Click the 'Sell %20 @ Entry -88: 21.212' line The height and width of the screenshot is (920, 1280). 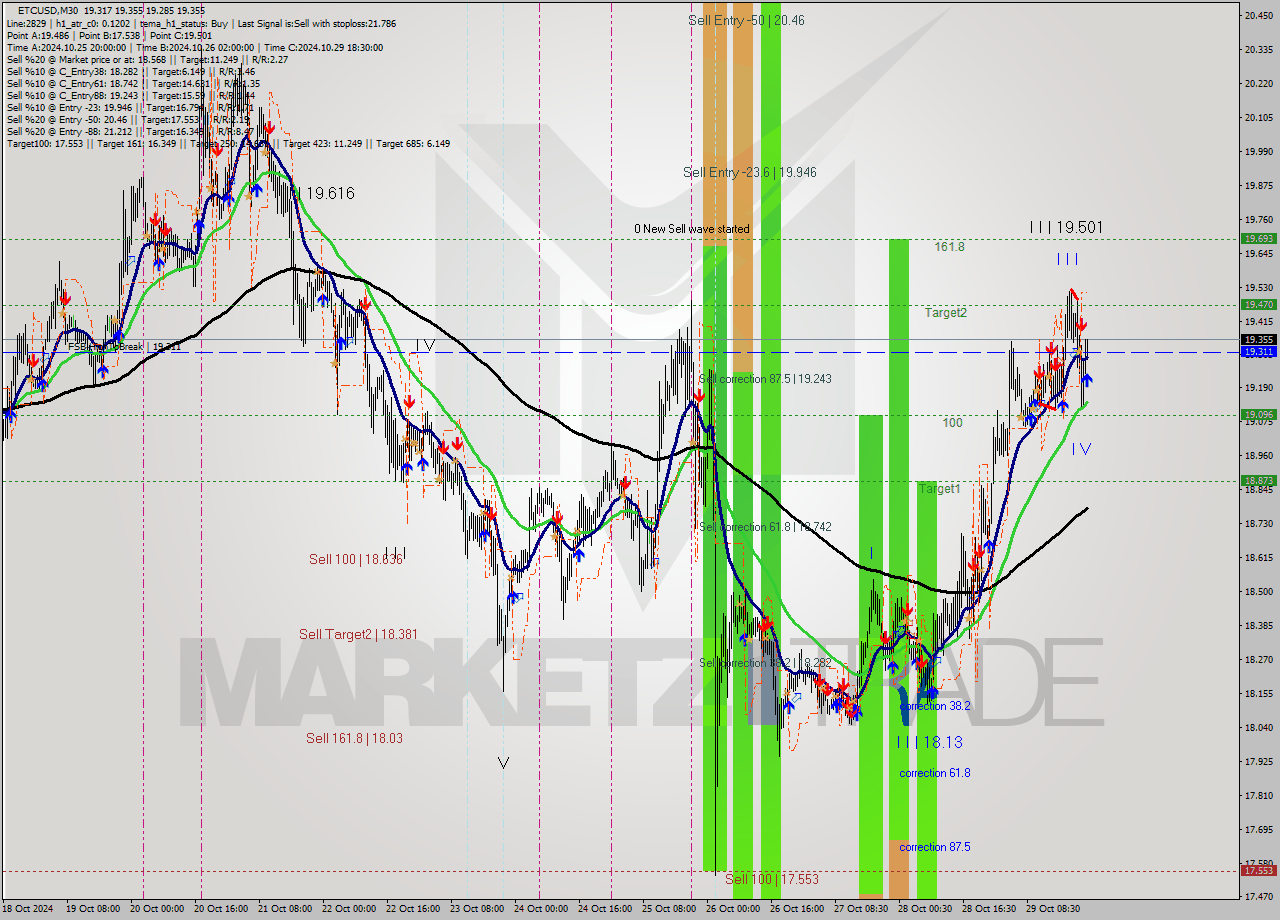point(130,131)
